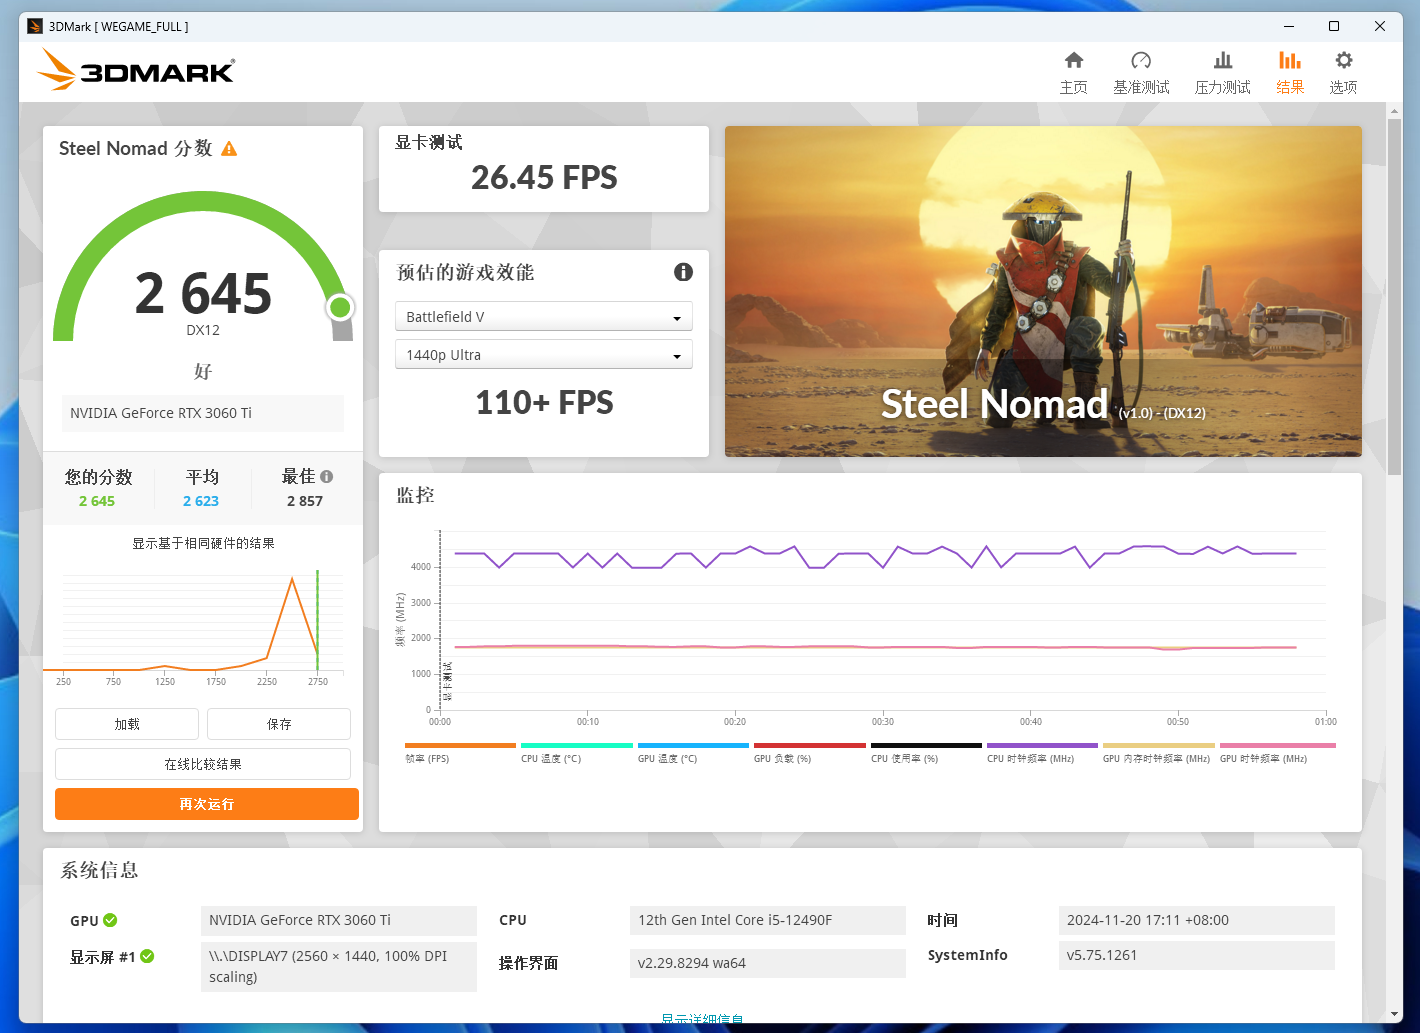Click the score gauge green indicator dot
This screenshot has width=1420, height=1033.
[340, 307]
